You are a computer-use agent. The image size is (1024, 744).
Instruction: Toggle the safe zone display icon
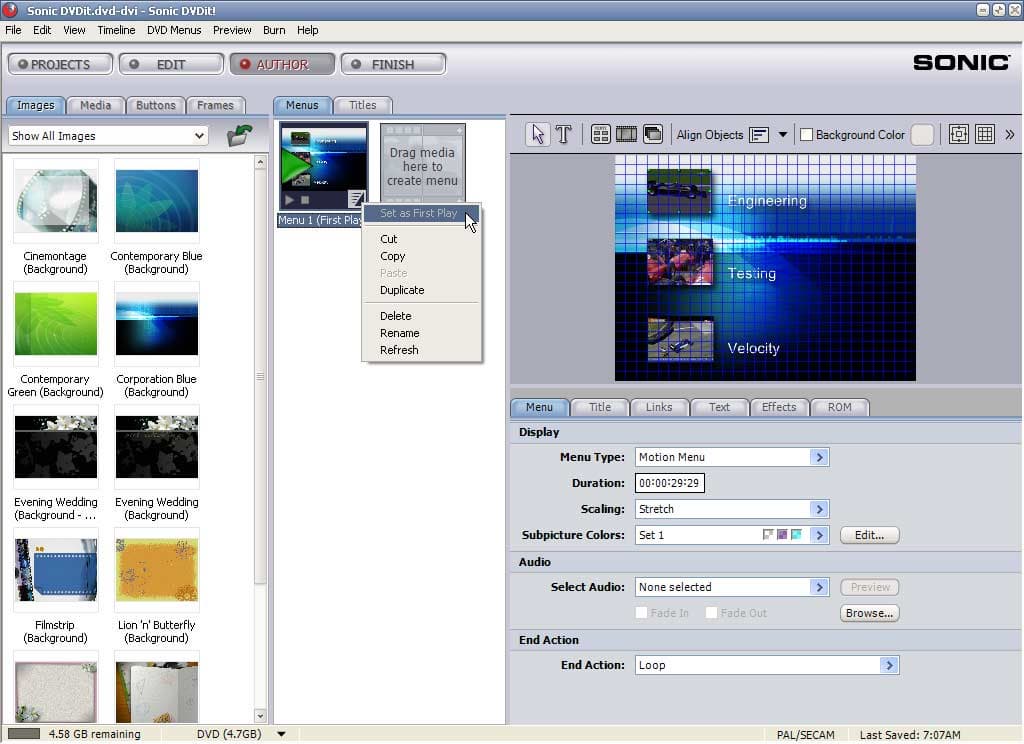[x=958, y=135]
